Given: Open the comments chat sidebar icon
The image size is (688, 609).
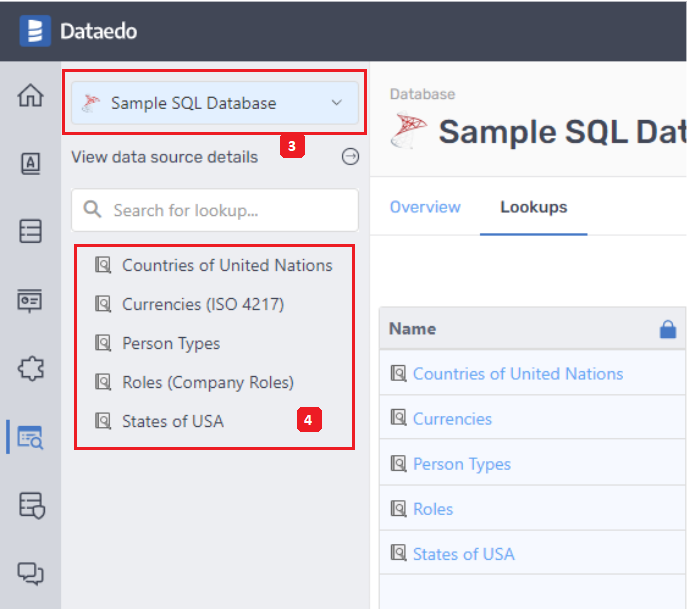Looking at the screenshot, I should [x=31, y=573].
